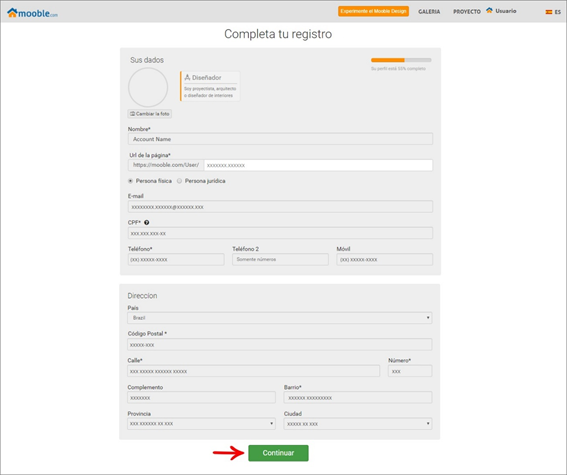This screenshot has height=475, width=567.
Task: Expand the Ciudad dropdown
Action: click(x=358, y=424)
